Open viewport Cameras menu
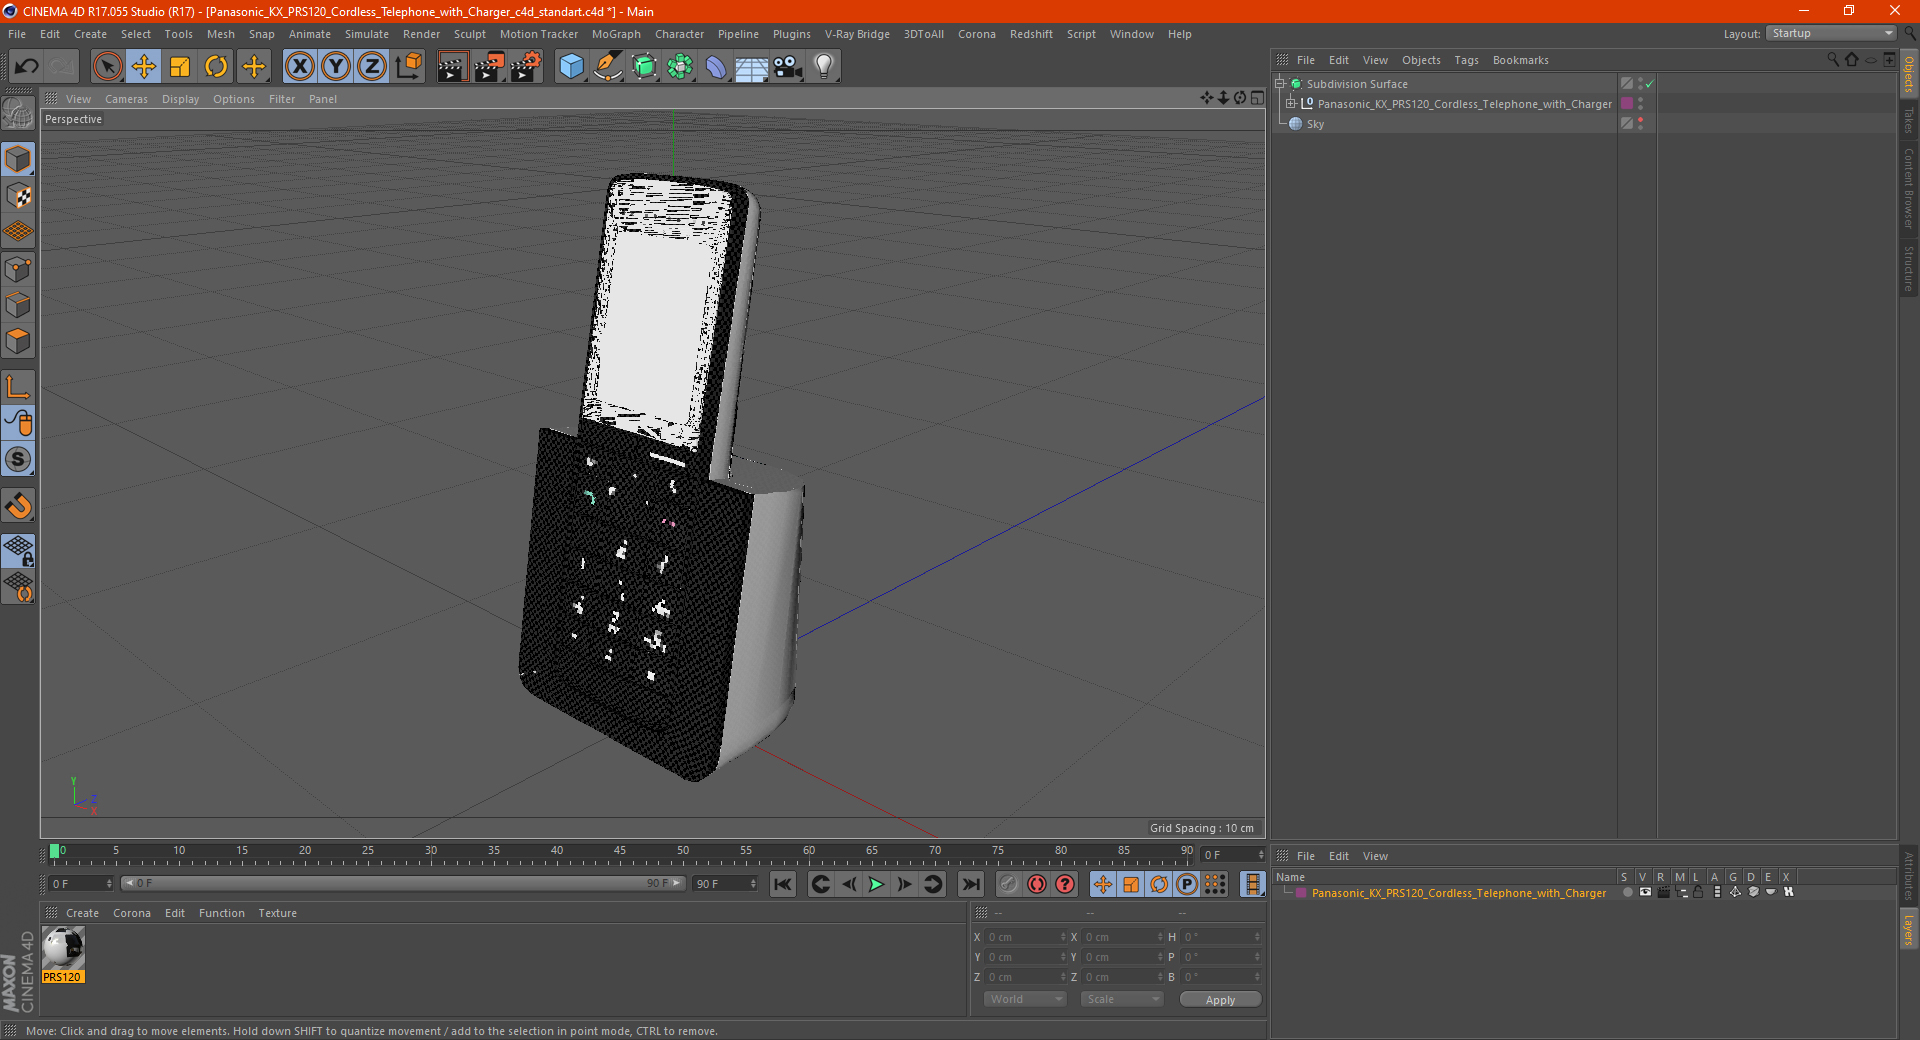Screen dimensions: 1920x1040 coord(126,99)
